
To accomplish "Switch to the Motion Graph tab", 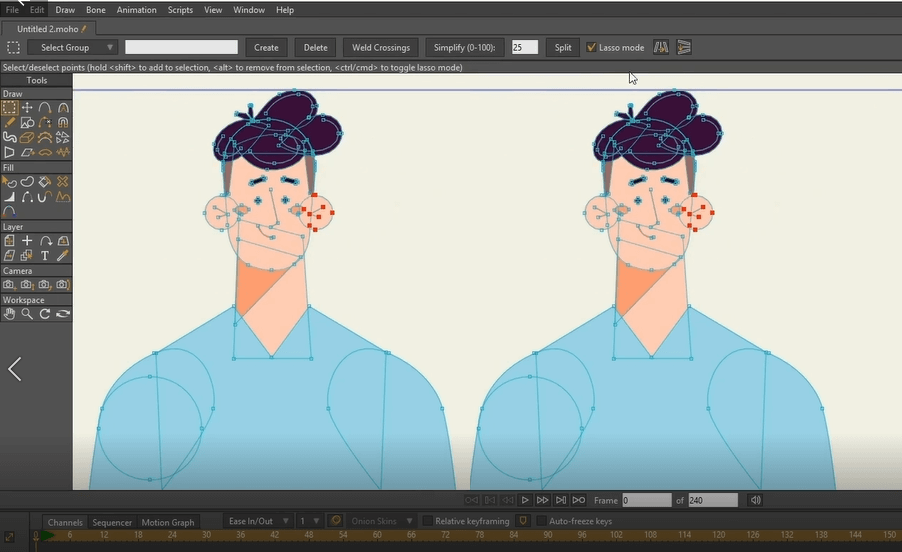I will pos(168,522).
